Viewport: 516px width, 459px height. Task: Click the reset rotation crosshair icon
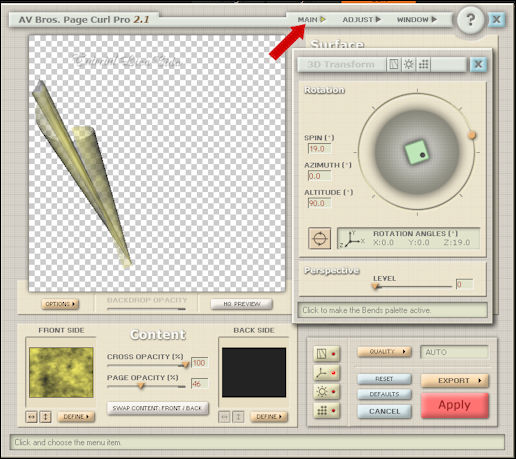pos(320,239)
